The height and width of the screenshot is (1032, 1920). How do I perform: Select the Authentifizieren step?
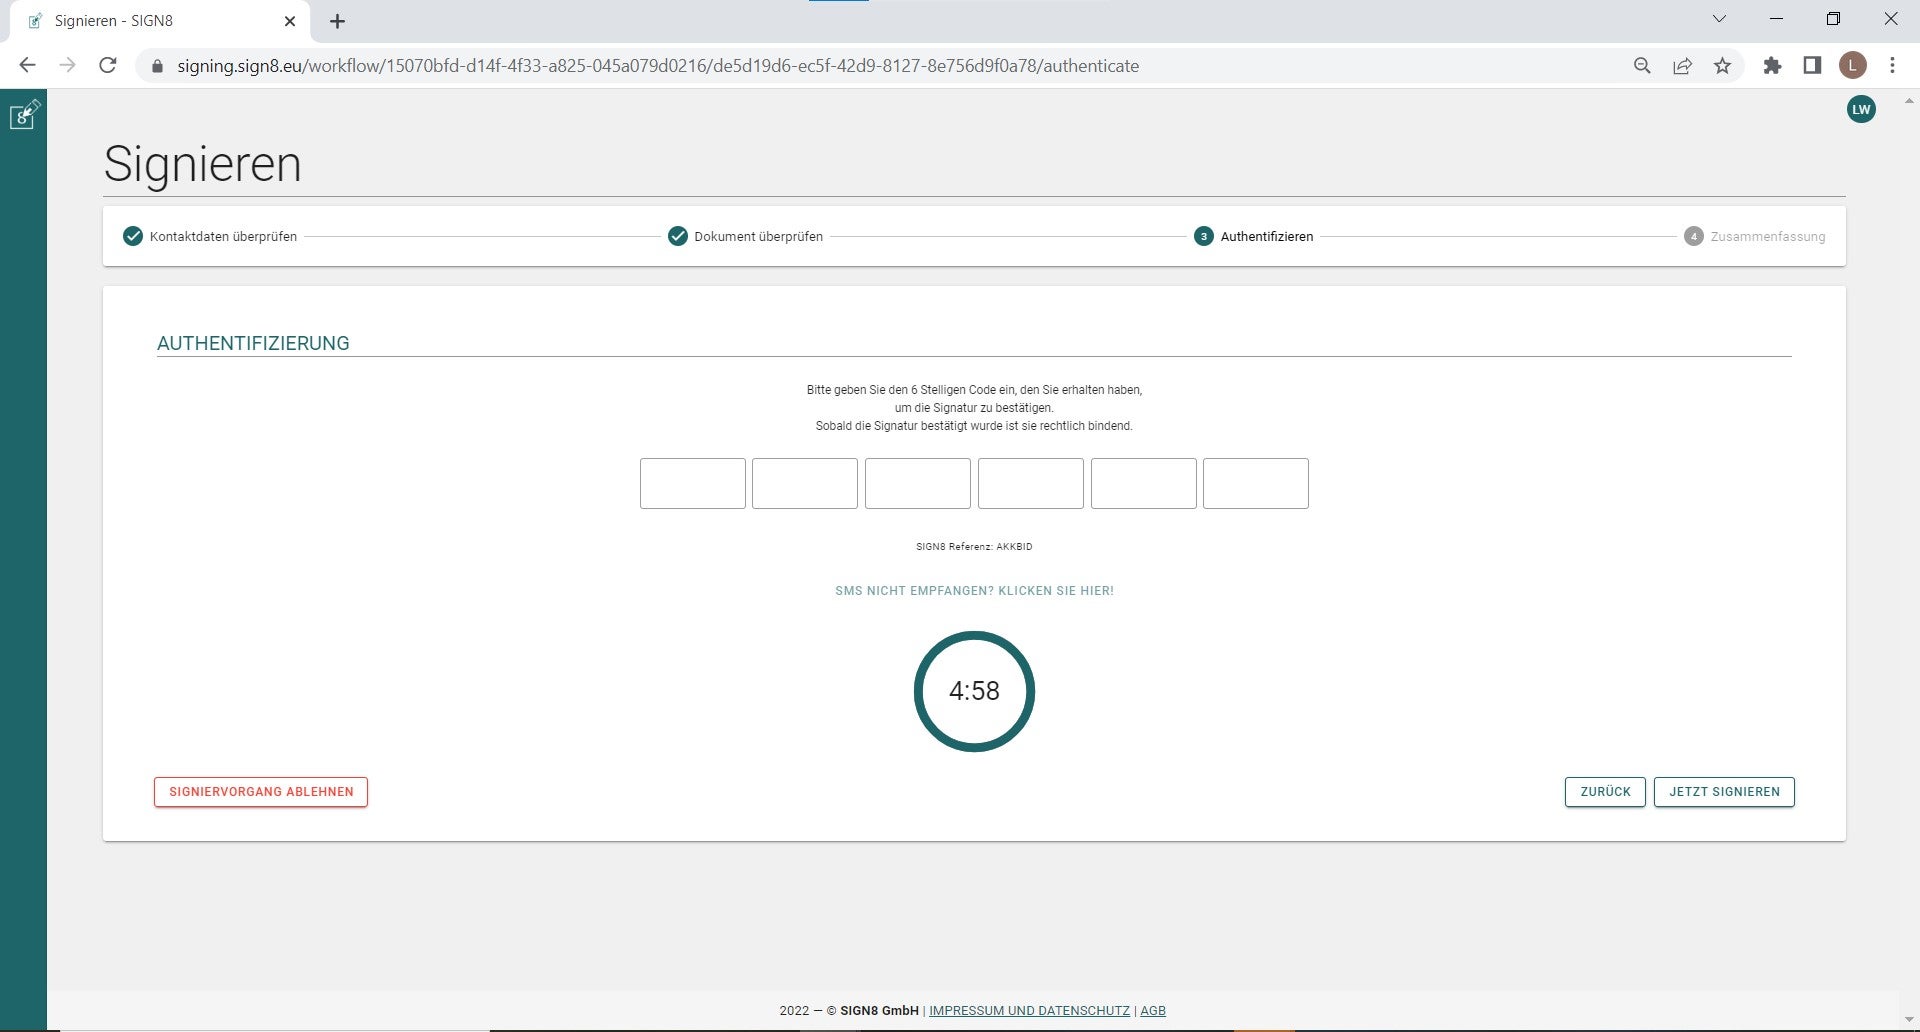[1254, 237]
